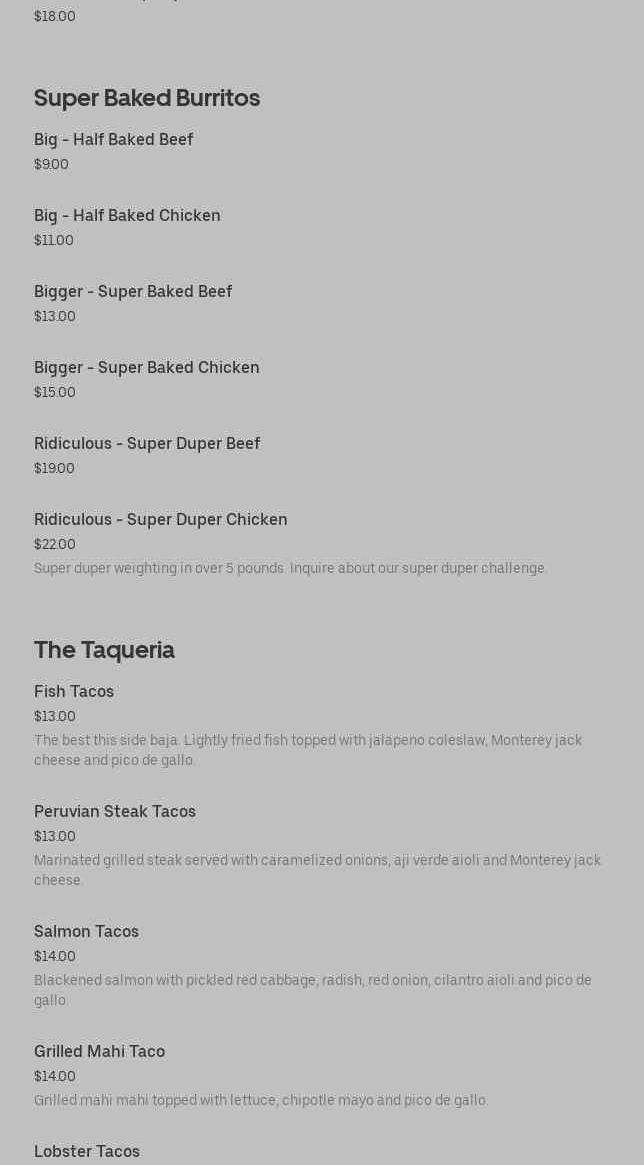Choose the Salmon Tacos item
This screenshot has width=644, height=1165.
(86, 932)
